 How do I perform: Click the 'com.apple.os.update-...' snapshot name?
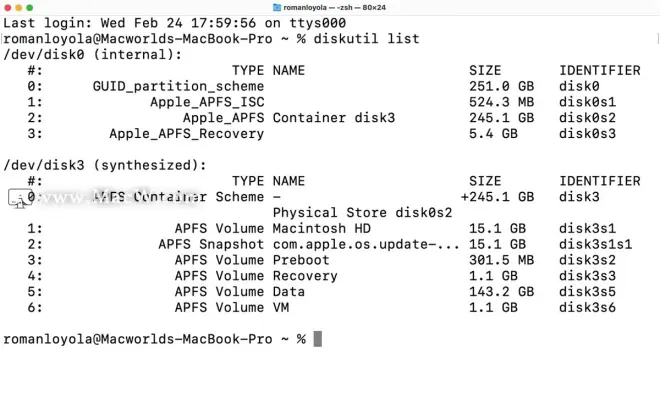coord(366,244)
